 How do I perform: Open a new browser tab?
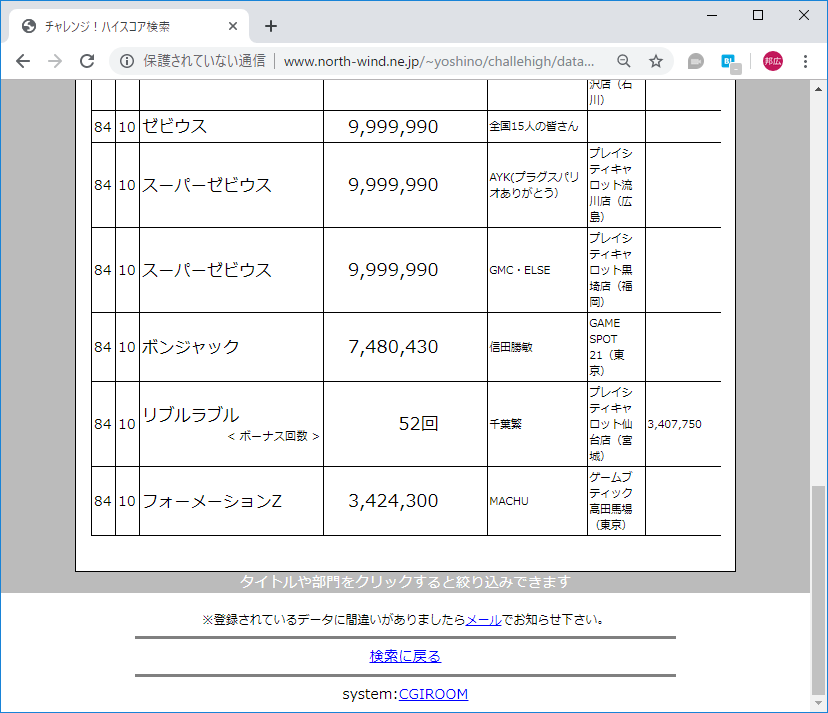[x=270, y=26]
